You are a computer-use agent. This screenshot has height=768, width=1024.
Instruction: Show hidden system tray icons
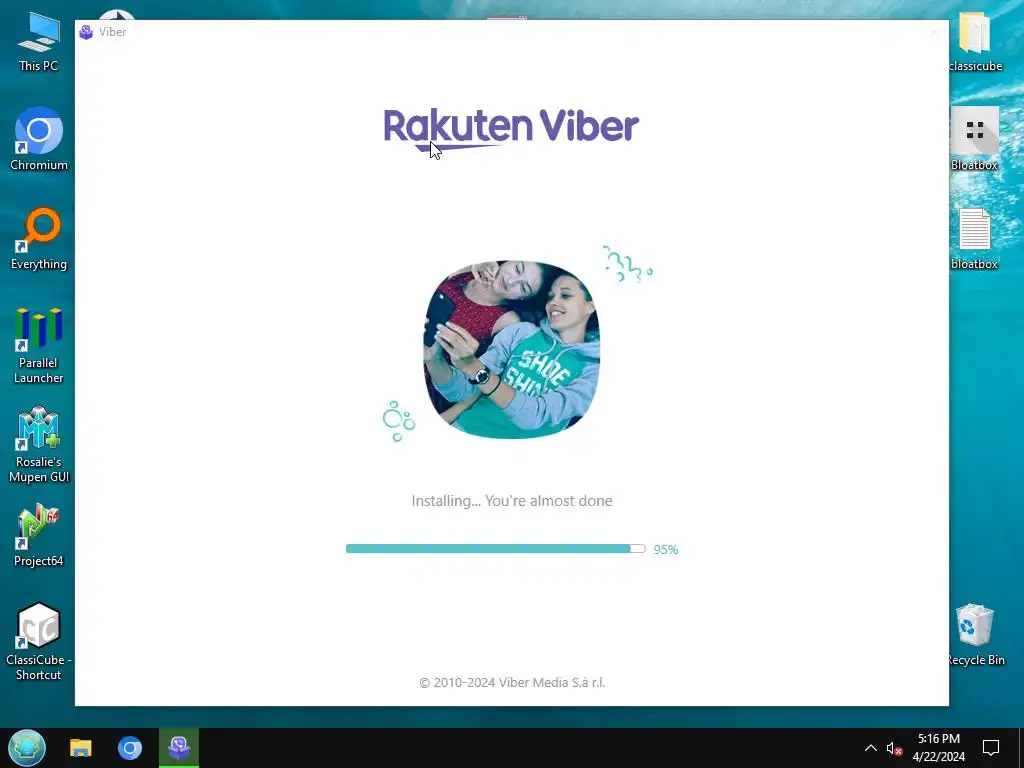tap(871, 748)
